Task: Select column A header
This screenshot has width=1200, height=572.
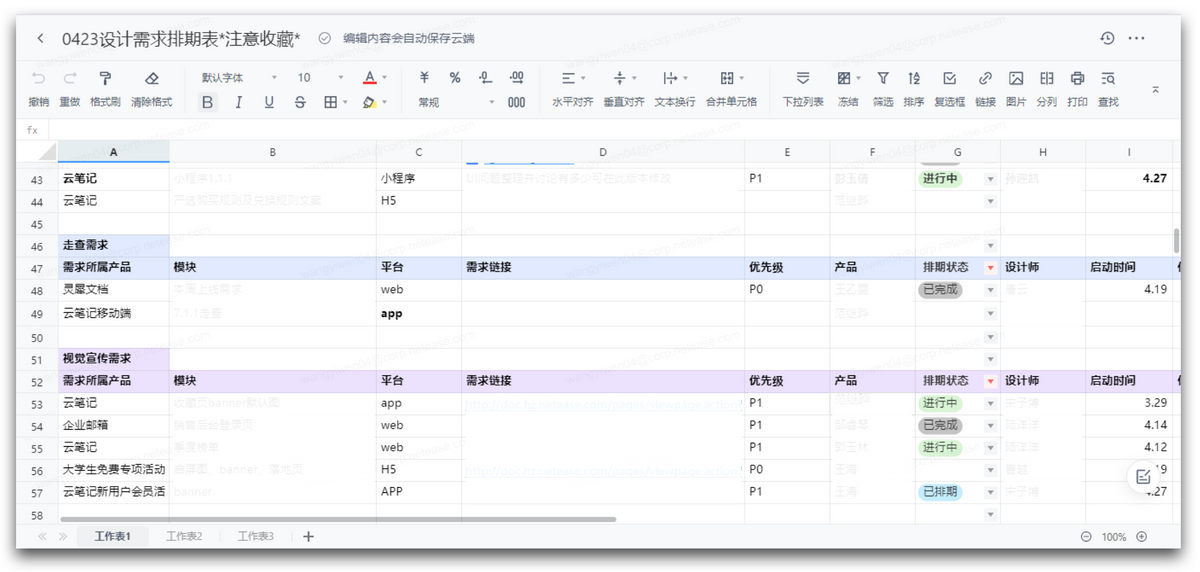Action: click(113, 152)
